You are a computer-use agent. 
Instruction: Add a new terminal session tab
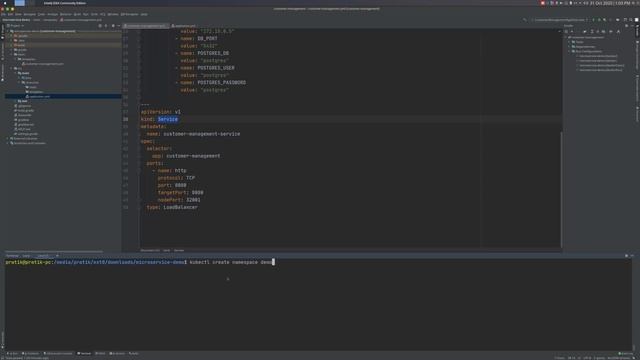pyautogui.click(x=57, y=256)
